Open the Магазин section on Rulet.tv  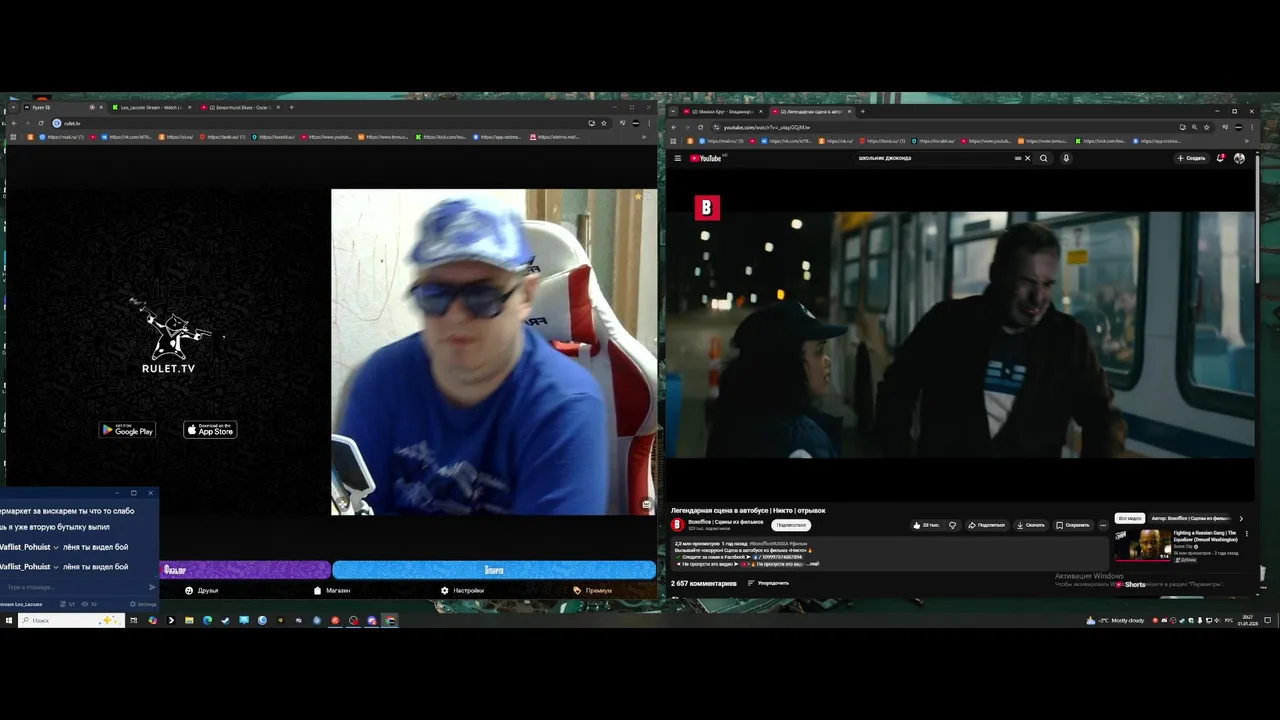(x=332, y=591)
